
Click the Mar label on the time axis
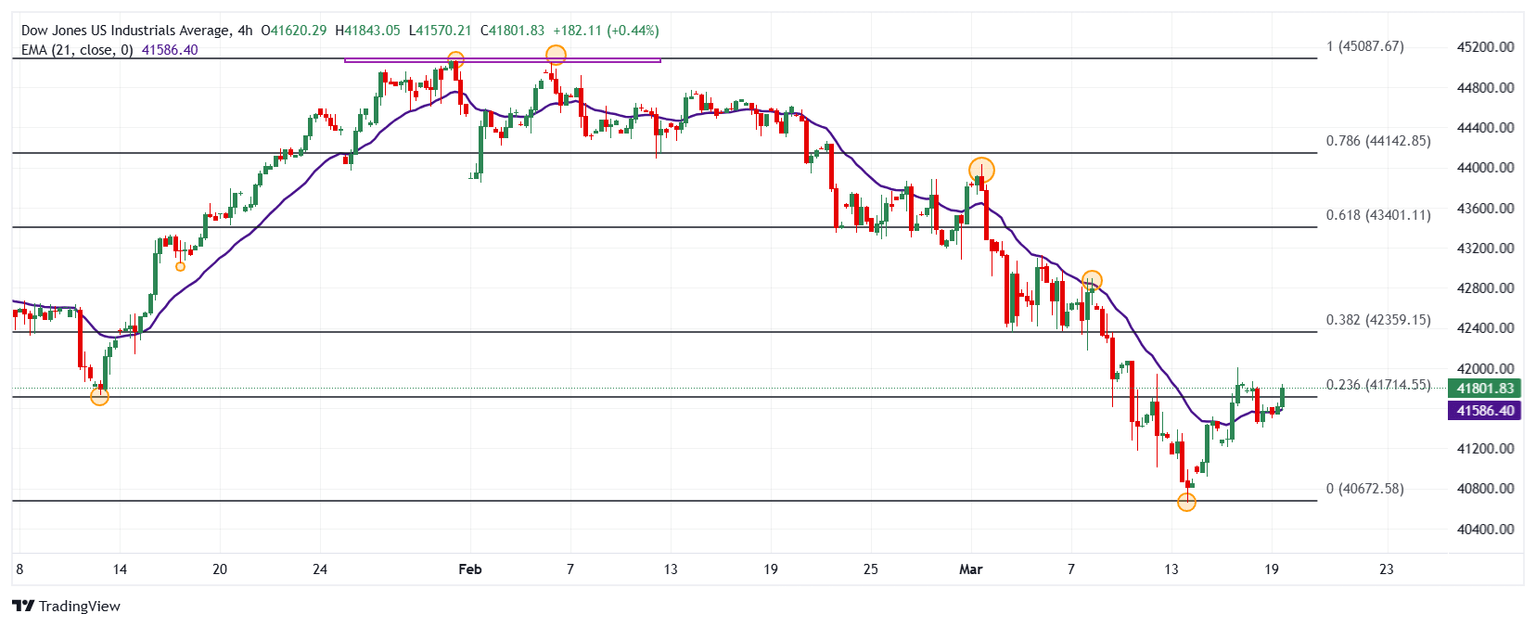point(970,569)
